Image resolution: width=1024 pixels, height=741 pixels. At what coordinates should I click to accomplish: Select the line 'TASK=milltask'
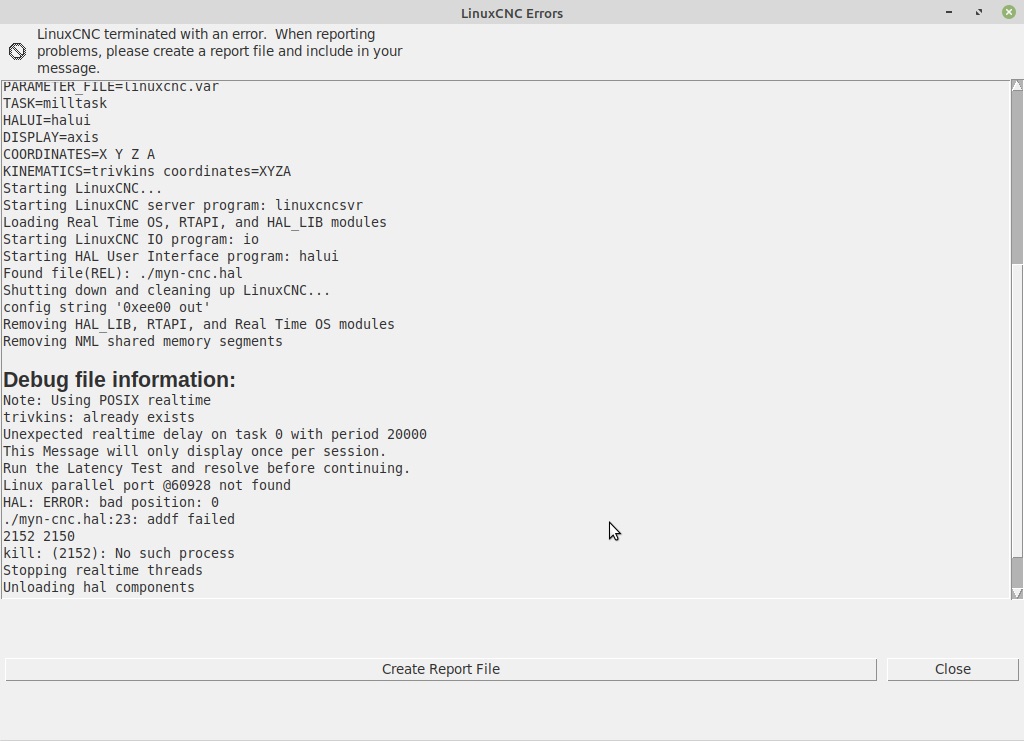click(55, 103)
